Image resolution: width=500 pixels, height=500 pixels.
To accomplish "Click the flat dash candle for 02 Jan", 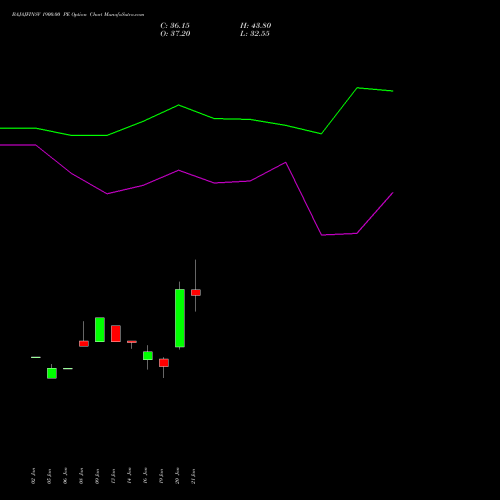I will tap(36, 357).
